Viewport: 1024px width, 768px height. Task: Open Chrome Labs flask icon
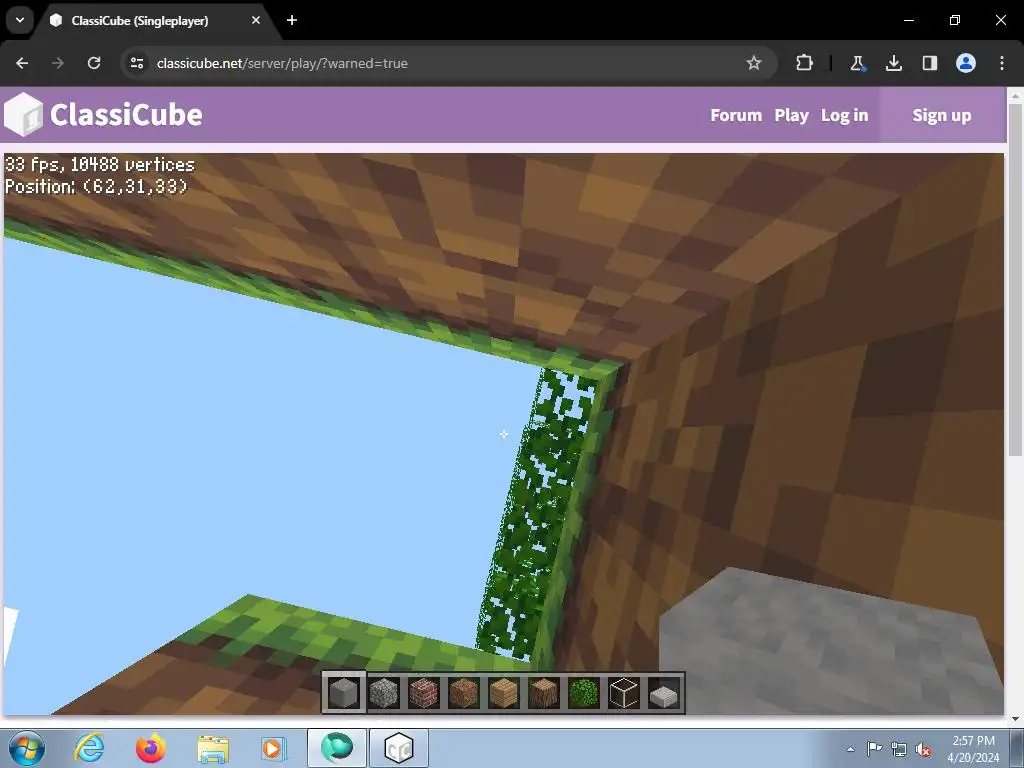857,63
